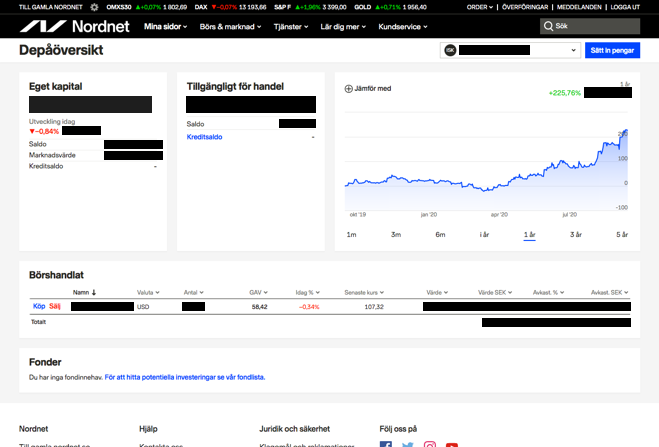659x447 pixels.
Task: Open Nordnet's Instagram page
Action: (430, 444)
